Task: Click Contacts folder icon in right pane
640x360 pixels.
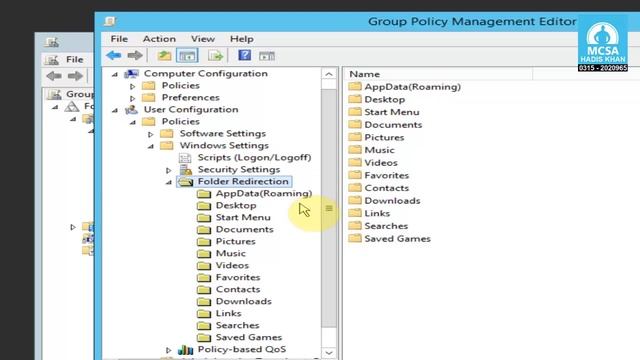Action: (355, 188)
